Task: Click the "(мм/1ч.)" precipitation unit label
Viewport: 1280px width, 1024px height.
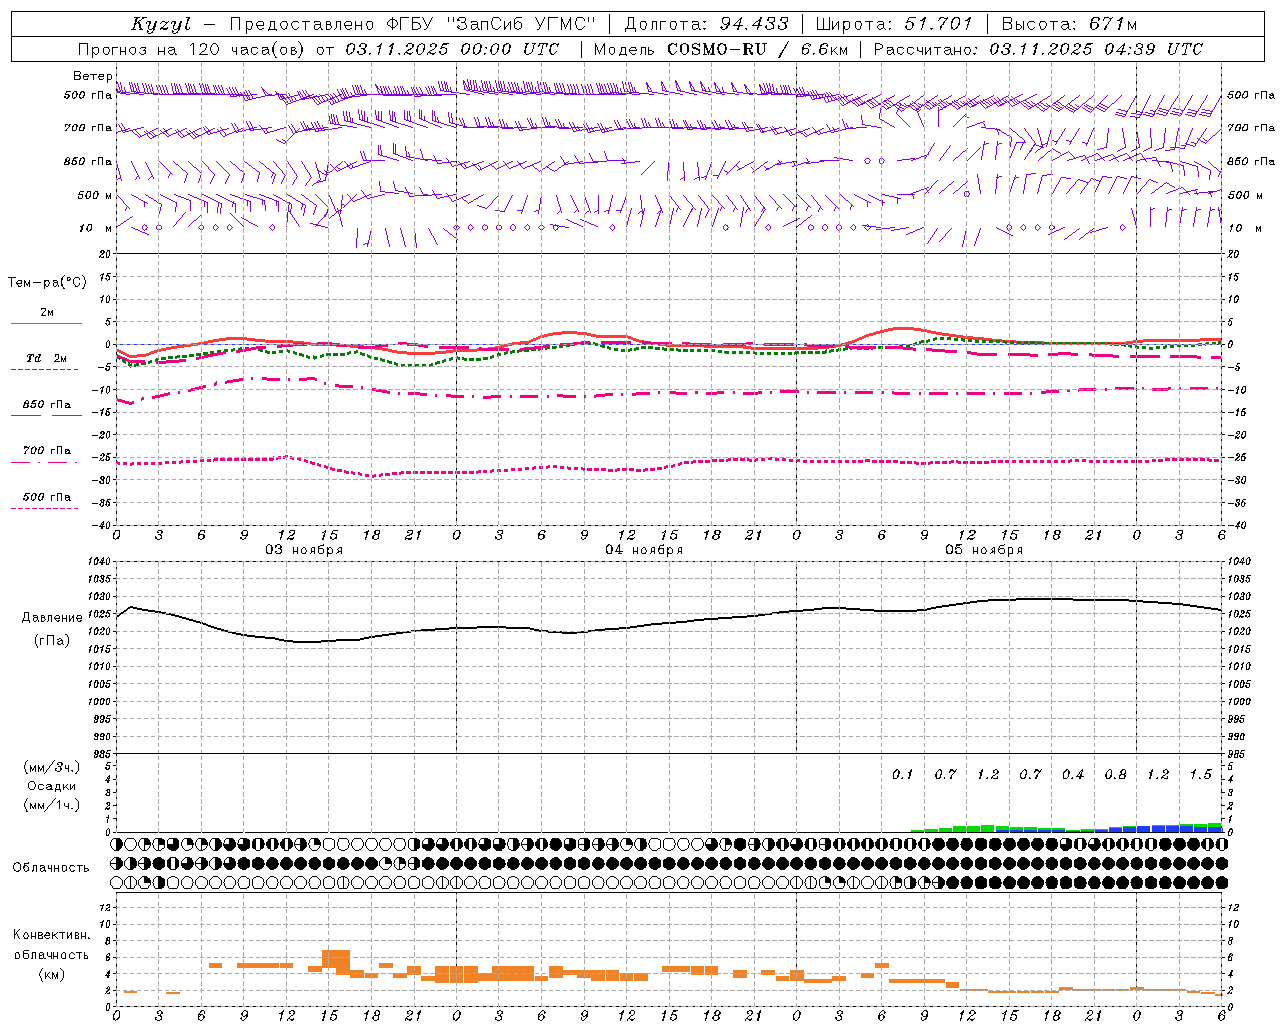Action: point(51,805)
